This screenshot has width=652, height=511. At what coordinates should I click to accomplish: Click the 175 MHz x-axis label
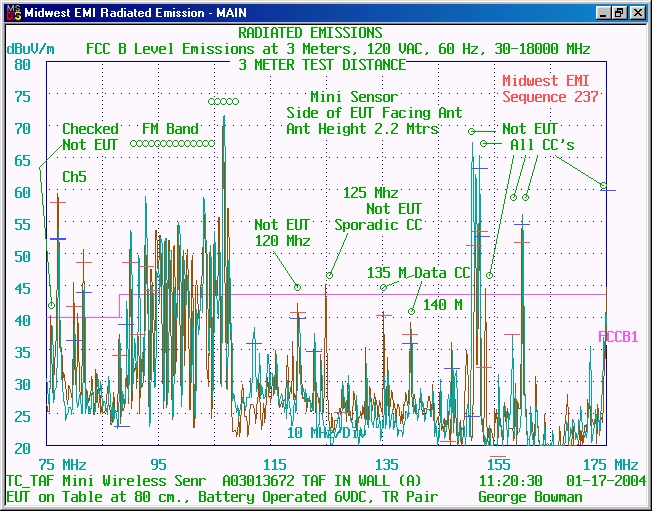point(611,465)
